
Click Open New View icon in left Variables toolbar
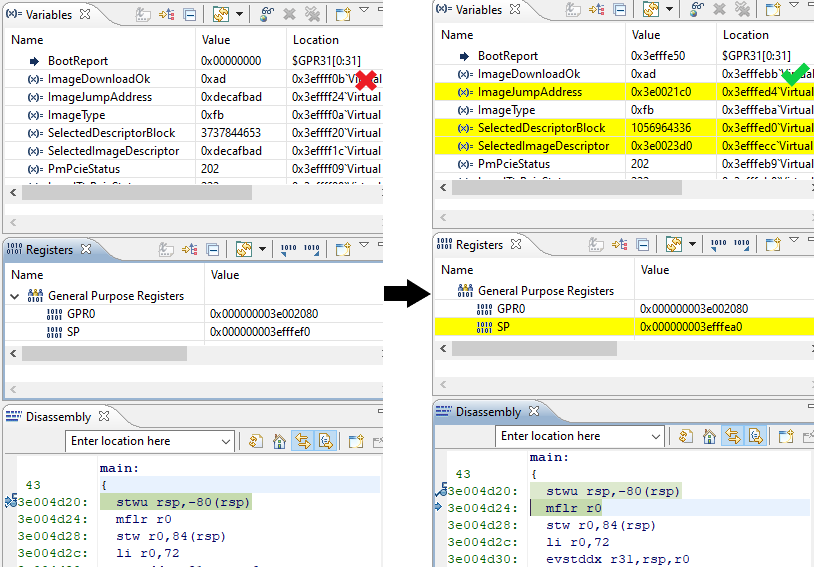click(343, 15)
